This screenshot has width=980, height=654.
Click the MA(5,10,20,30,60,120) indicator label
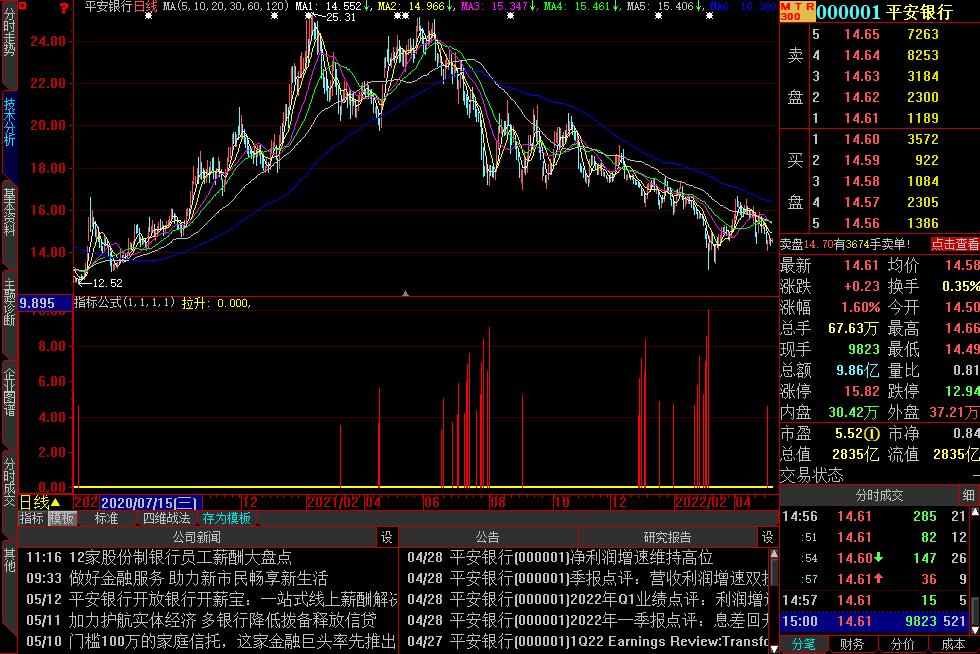point(226,6)
